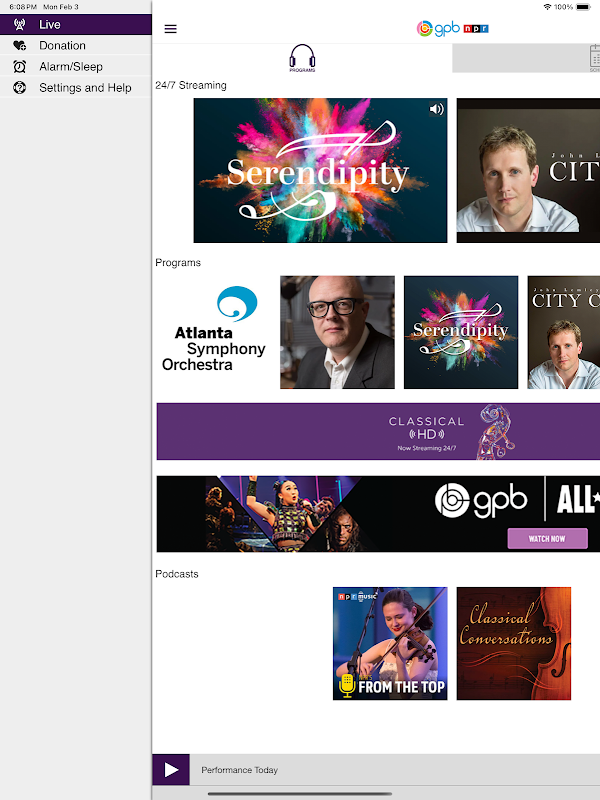Tap the Alarm/Sleep clock icon

tap(19, 66)
